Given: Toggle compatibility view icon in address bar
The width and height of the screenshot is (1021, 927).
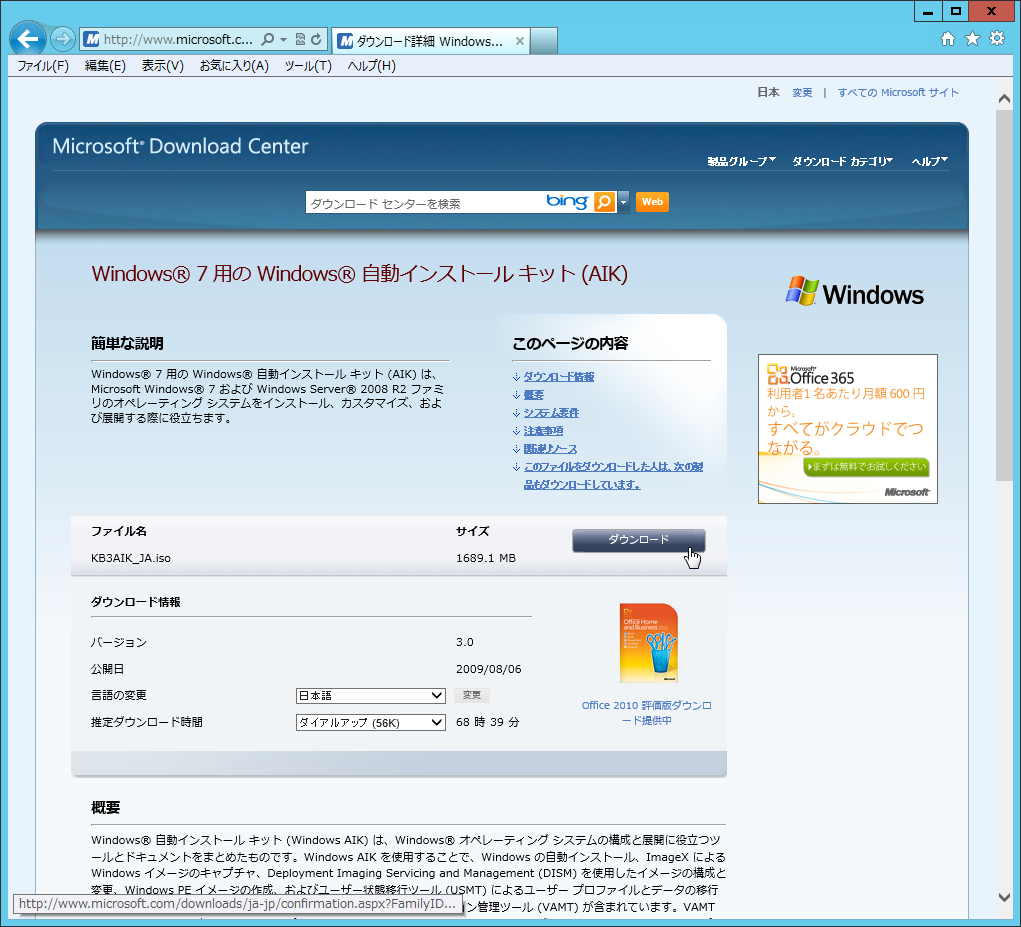Looking at the screenshot, I should coord(300,39).
